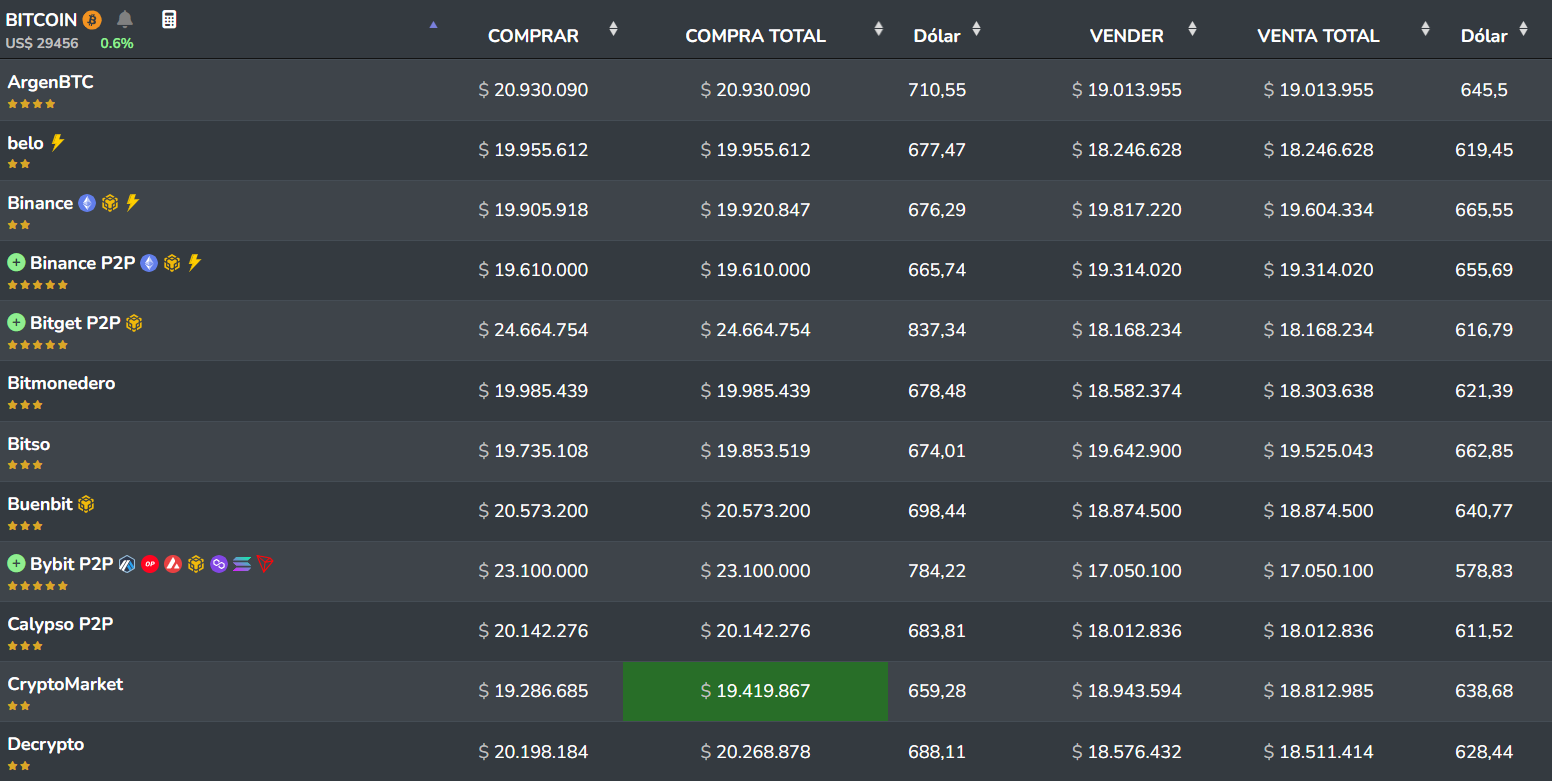Click the lightning icon in the Binance row

point(132,203)
